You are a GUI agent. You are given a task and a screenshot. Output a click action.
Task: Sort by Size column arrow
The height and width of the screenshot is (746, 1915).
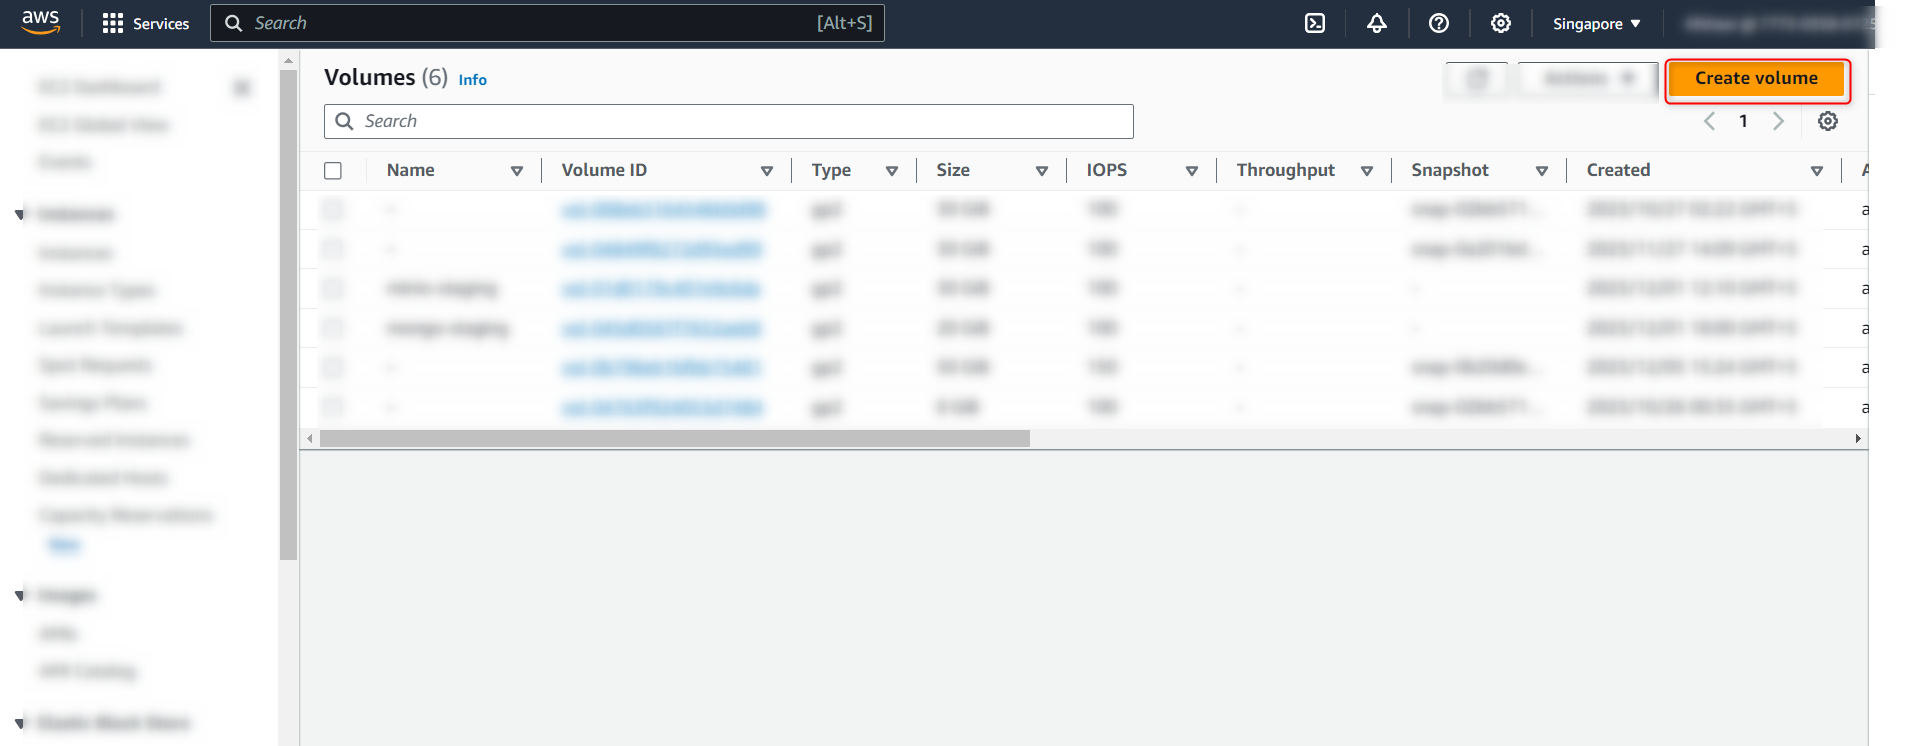(1042, 171)
